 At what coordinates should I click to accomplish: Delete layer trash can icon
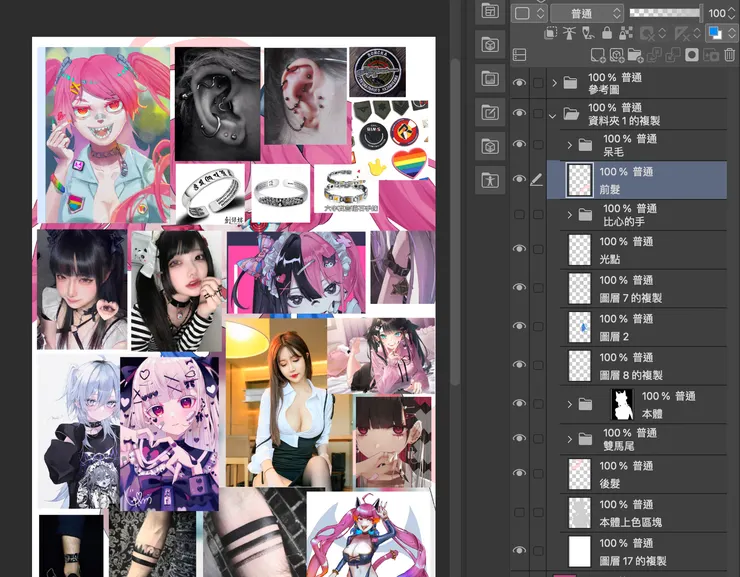coord(730,55)
